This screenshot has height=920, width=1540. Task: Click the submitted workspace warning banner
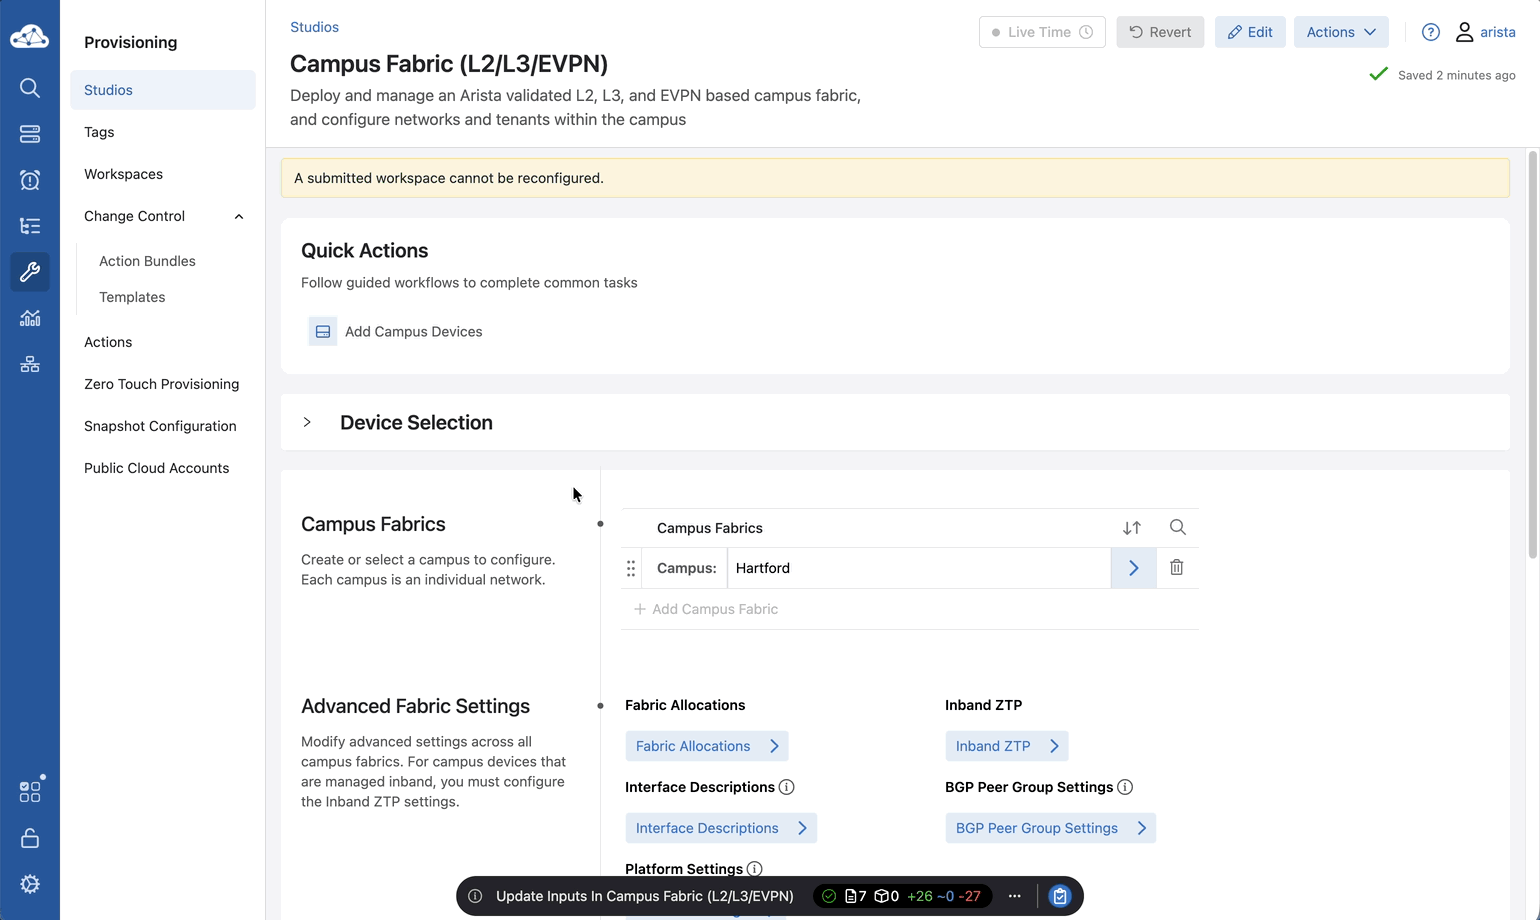click(x=895, y=178)
